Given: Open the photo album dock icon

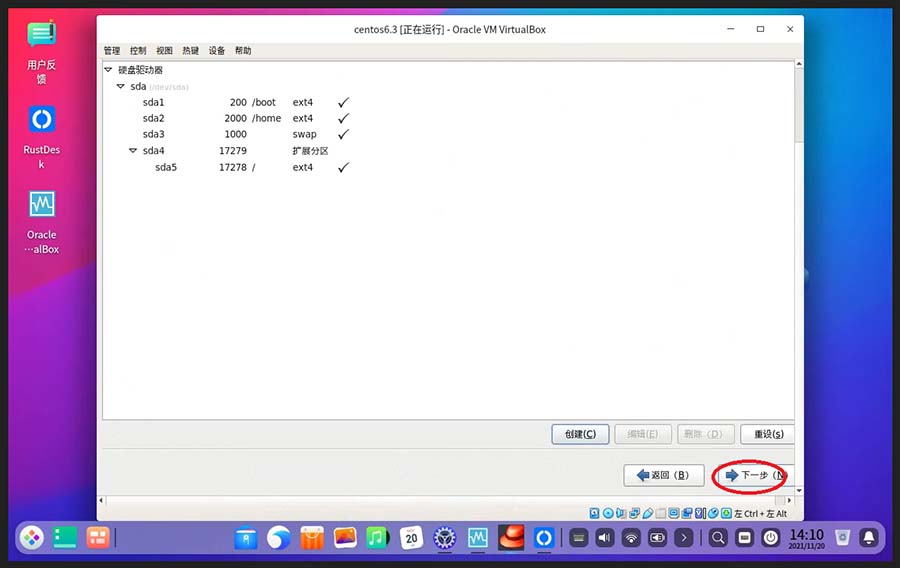Looking at the screenshot, I should (345, 538).
